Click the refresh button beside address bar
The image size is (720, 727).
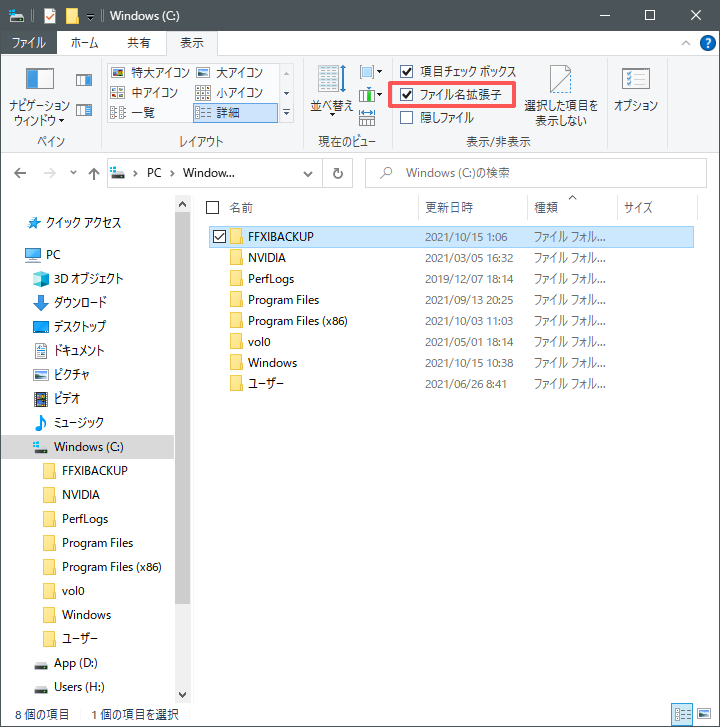point(338,173)
